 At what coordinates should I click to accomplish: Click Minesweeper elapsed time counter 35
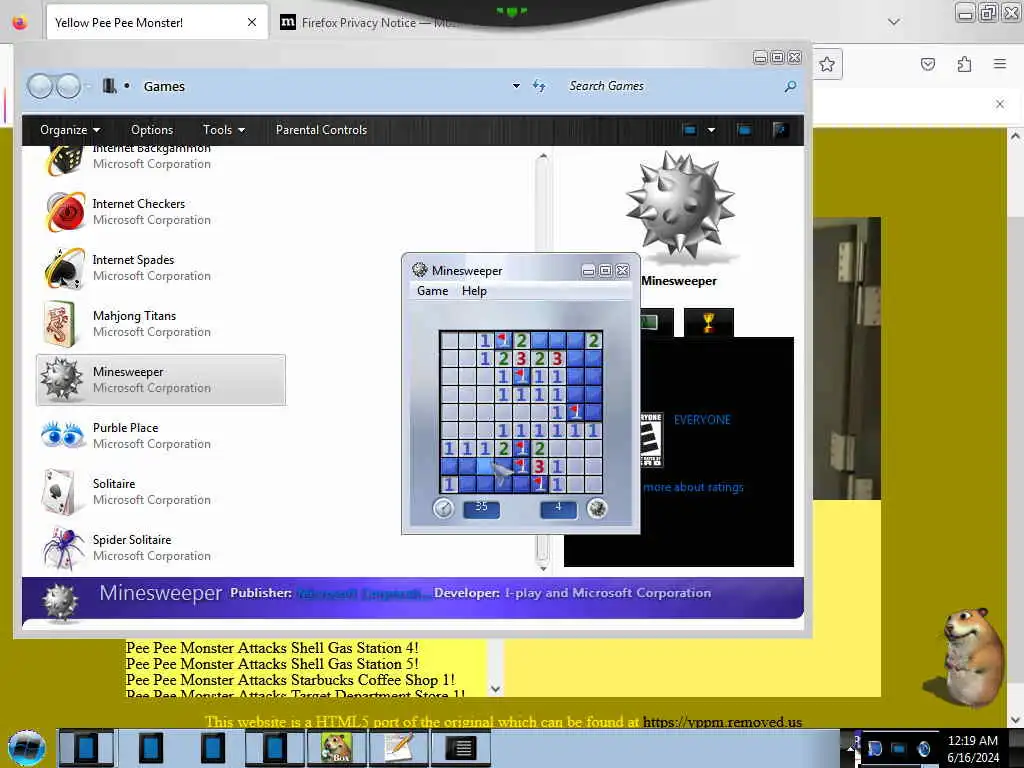[x=481, y=508]
